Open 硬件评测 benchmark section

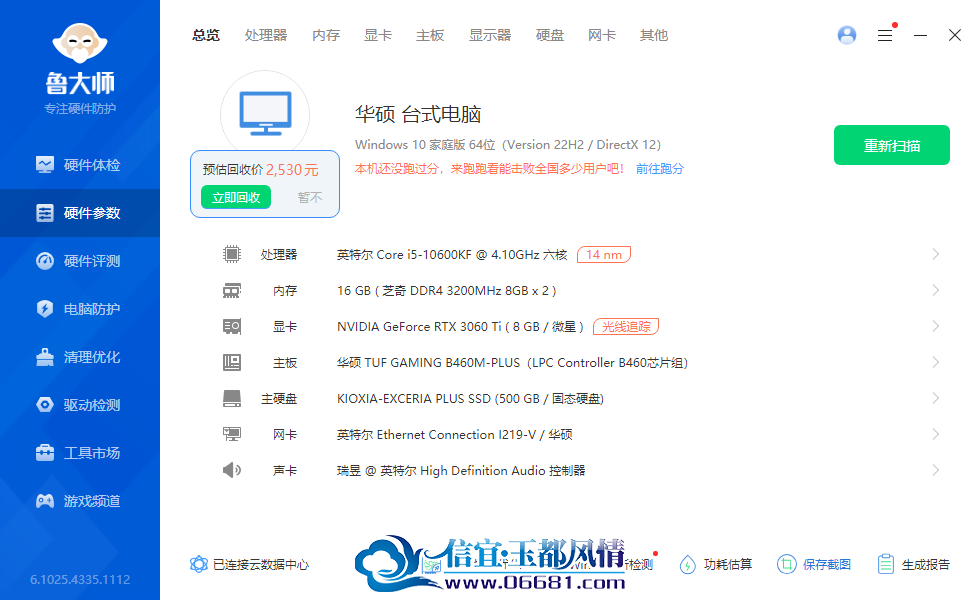79,261
